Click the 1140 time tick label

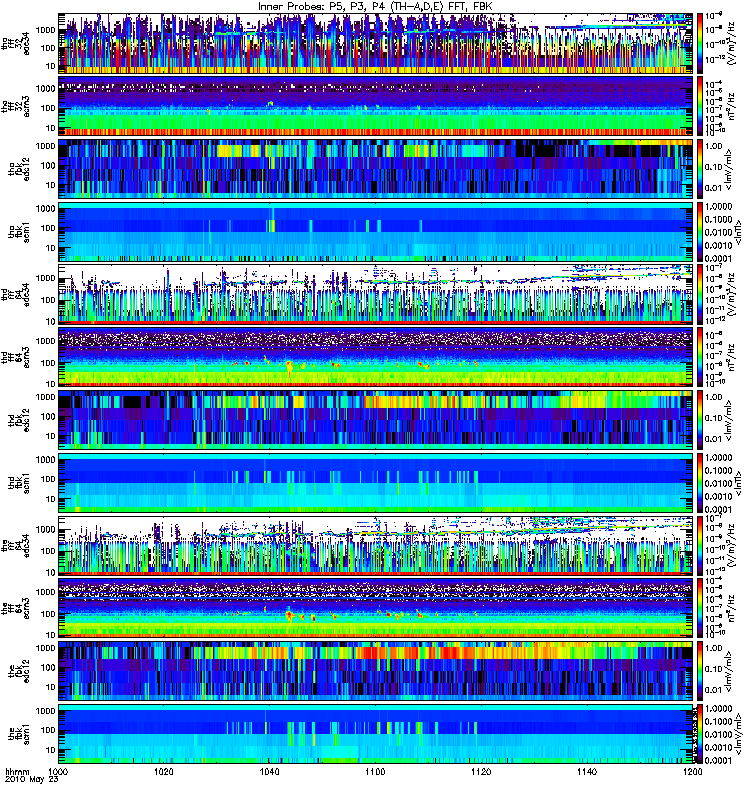(x=587, y=772)
